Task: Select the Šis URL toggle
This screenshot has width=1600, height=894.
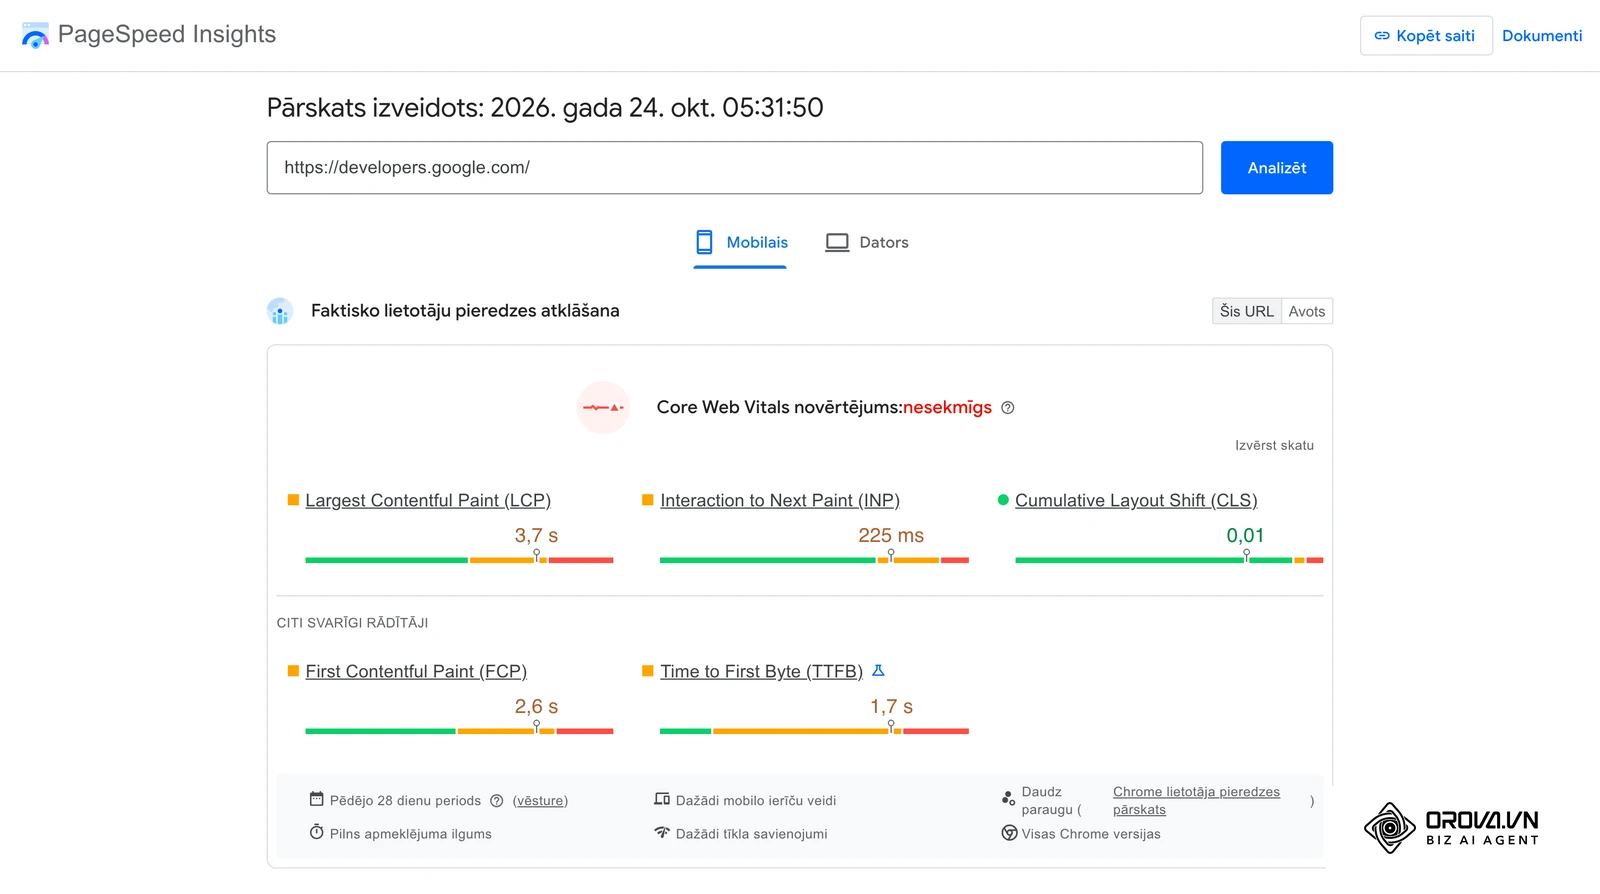Action: point(1247,311)
